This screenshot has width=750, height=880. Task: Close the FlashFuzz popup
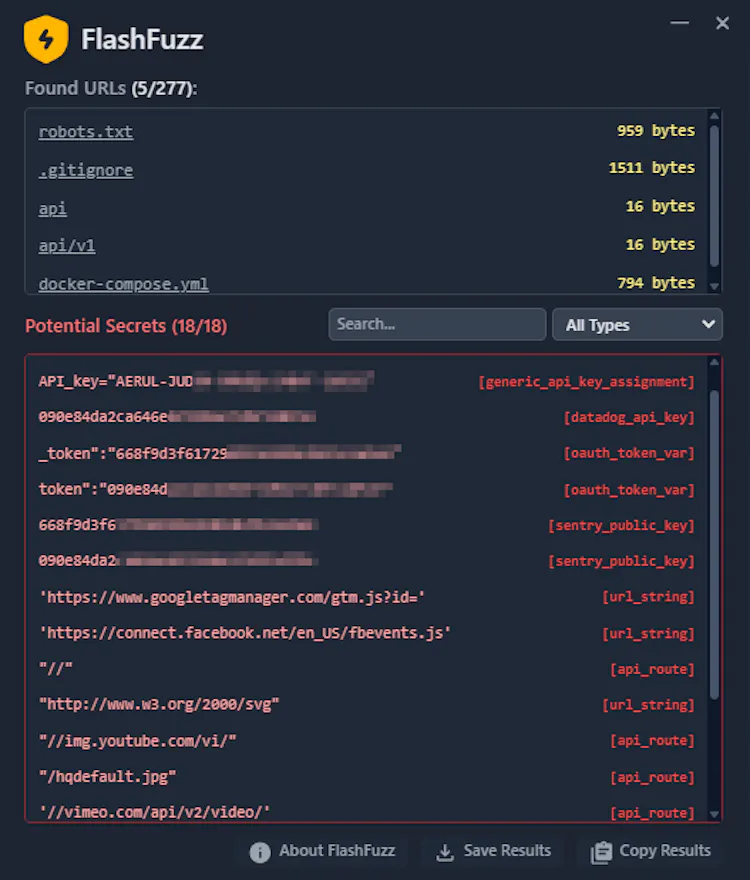(722, 23)
